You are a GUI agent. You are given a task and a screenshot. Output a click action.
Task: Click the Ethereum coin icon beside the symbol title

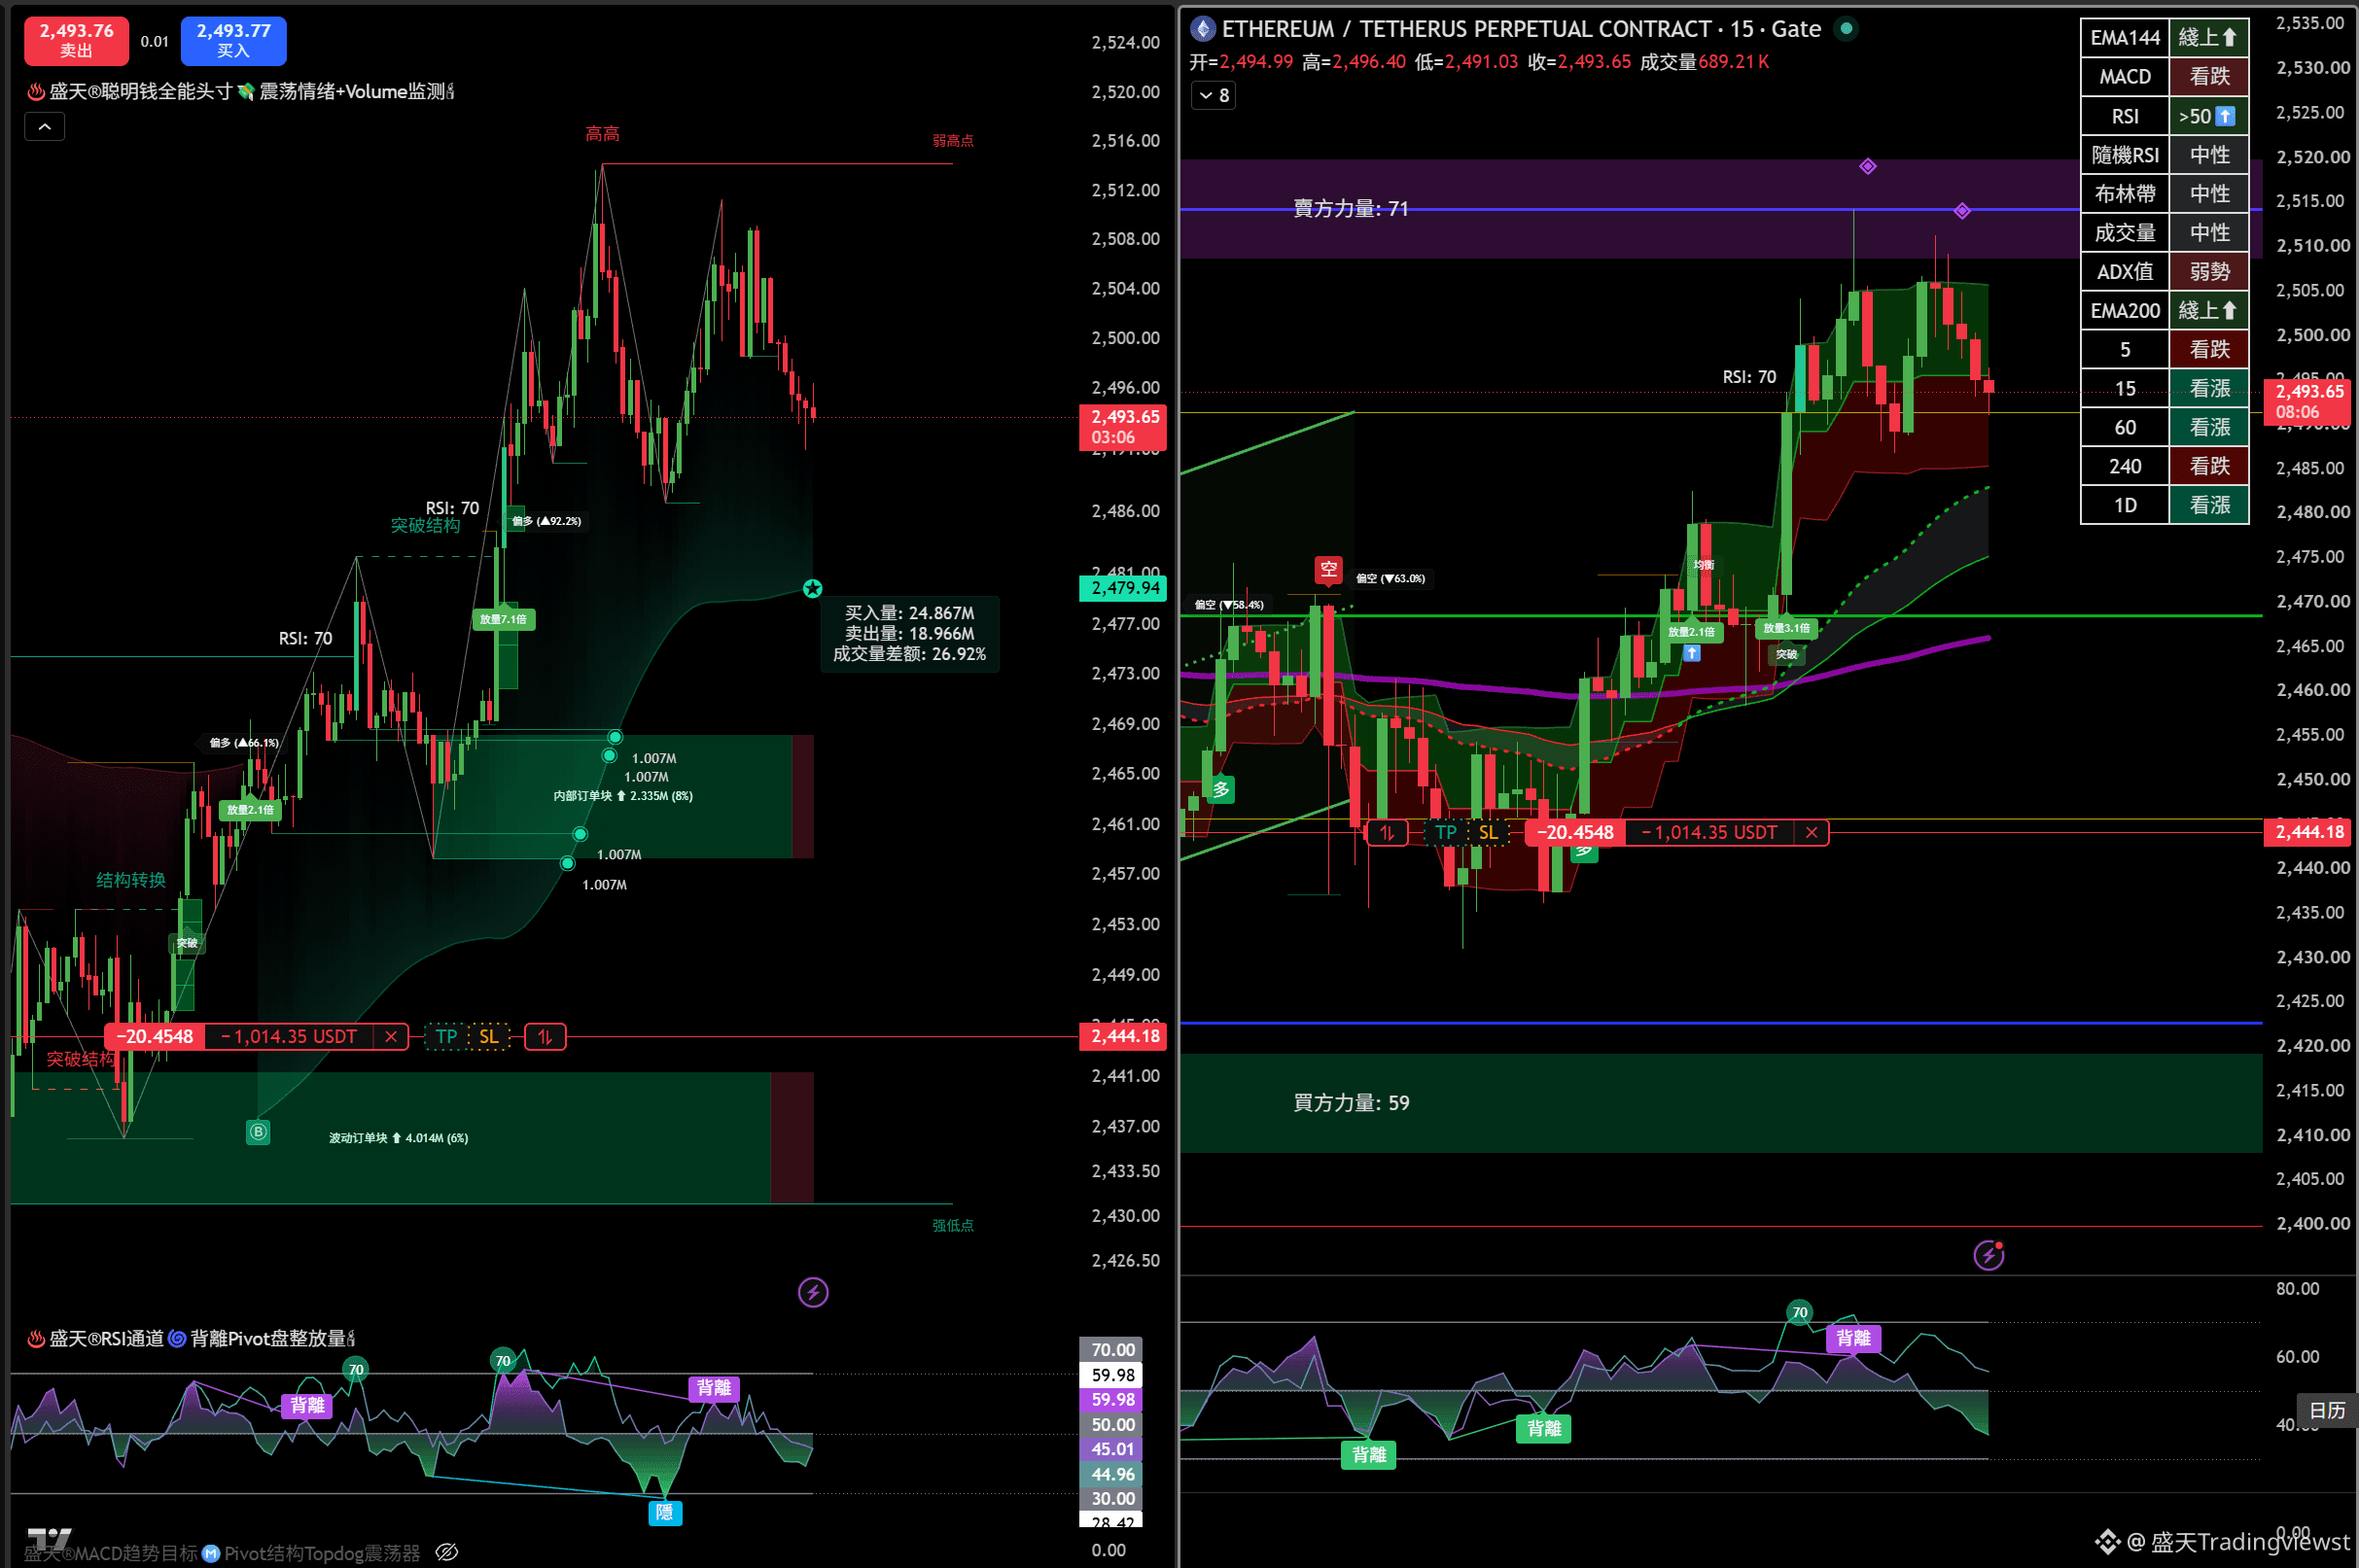[1203, 29]
